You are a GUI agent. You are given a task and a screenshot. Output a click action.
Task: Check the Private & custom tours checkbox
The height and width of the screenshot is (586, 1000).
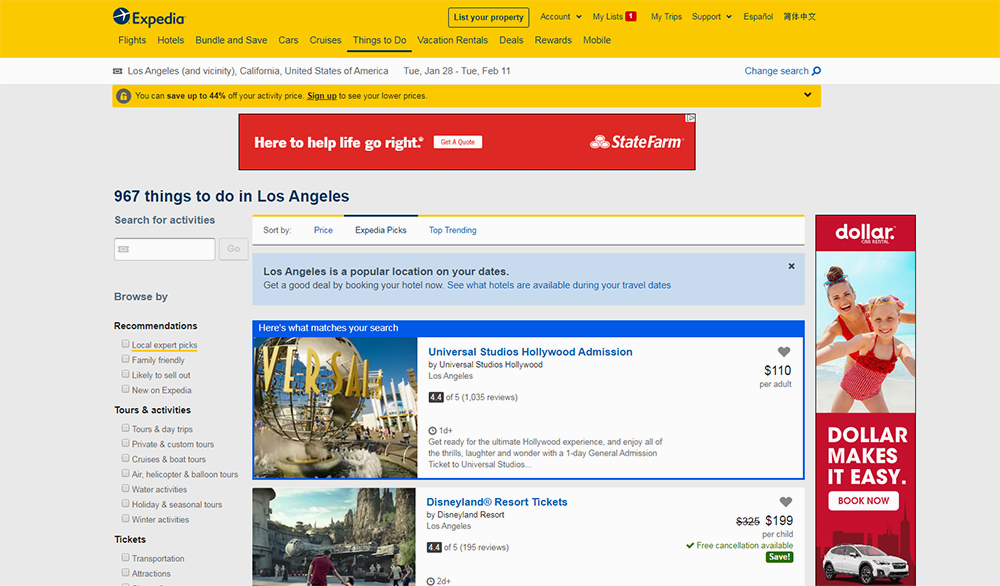(126, 443)
